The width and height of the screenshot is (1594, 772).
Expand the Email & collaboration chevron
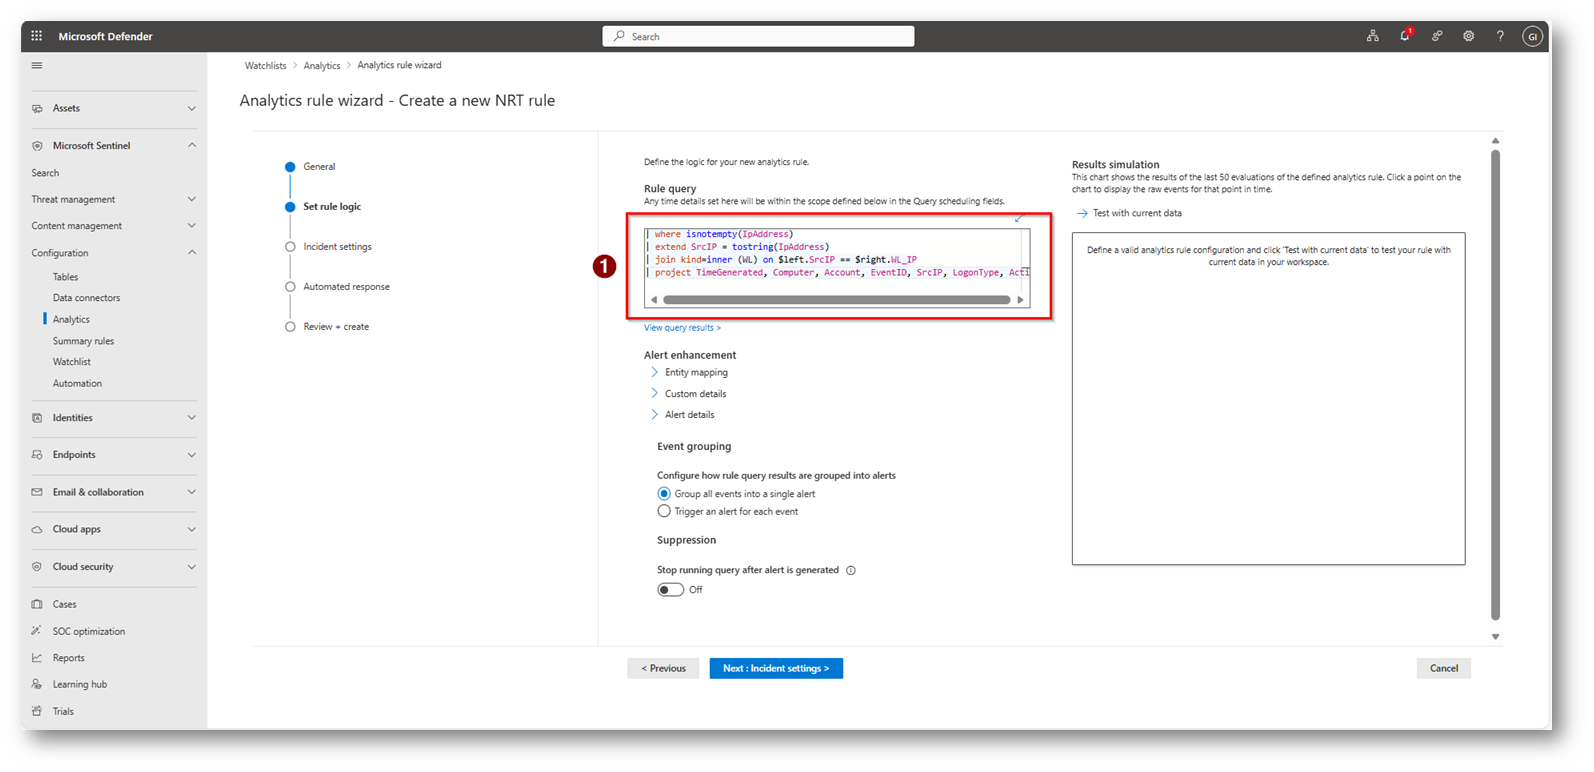(191, 492)
